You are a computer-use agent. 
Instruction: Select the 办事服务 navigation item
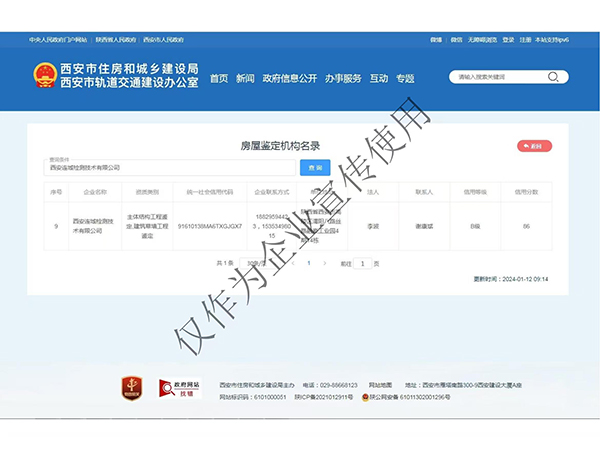[x=343, y=78]
